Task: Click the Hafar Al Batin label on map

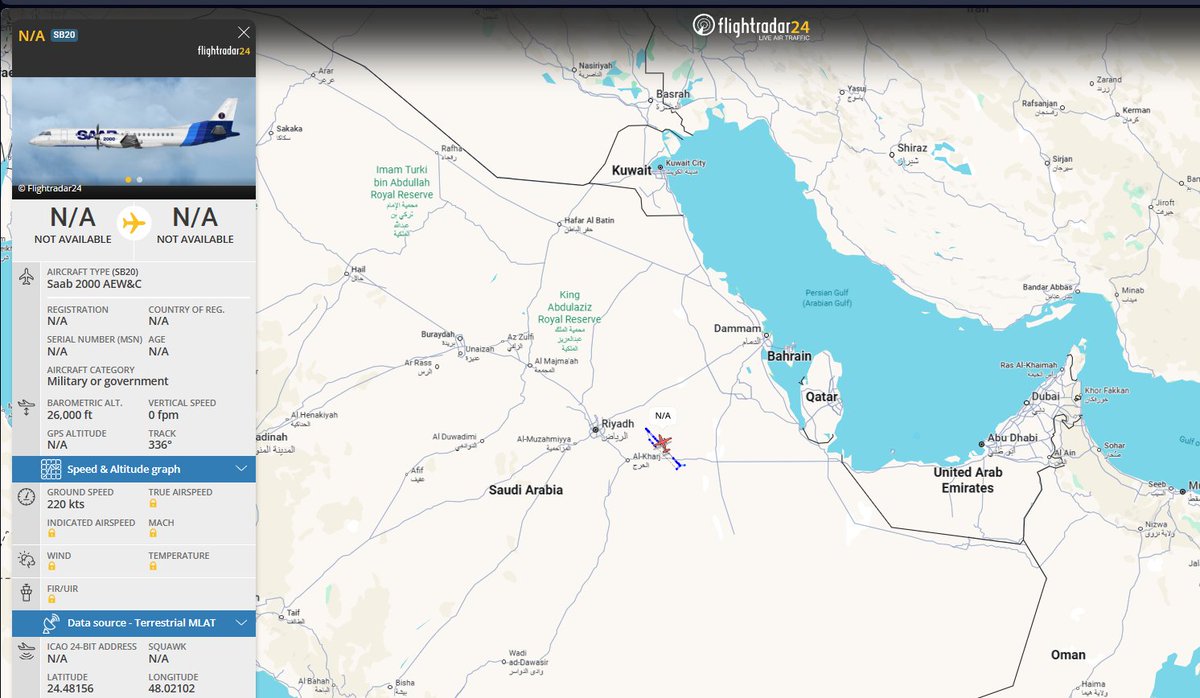Action: point(587,219)
